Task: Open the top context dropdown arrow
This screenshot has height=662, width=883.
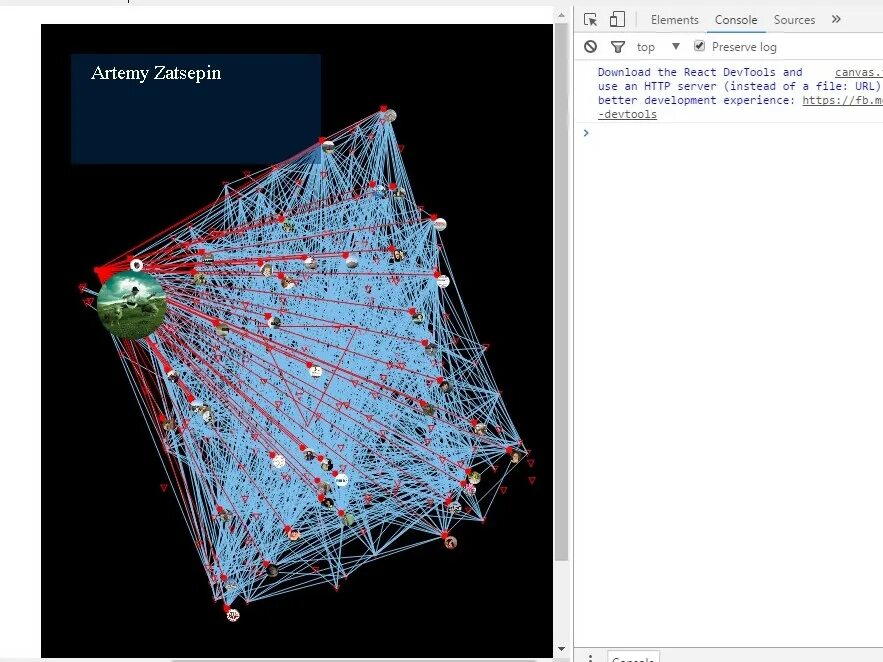Action: tap(676, 46)
